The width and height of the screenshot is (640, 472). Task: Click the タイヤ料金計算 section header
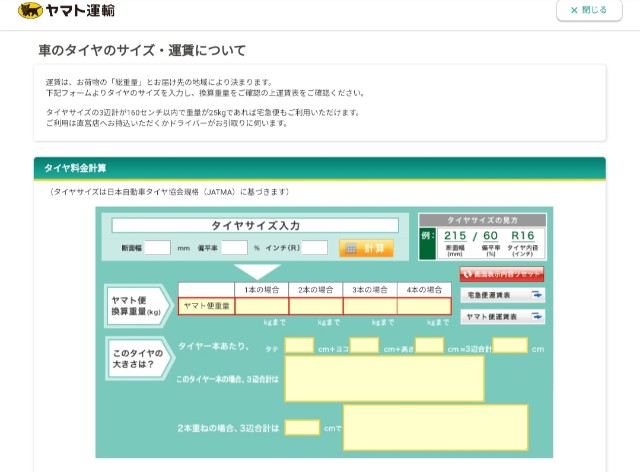pyautogui.click(x=320, y=168)
